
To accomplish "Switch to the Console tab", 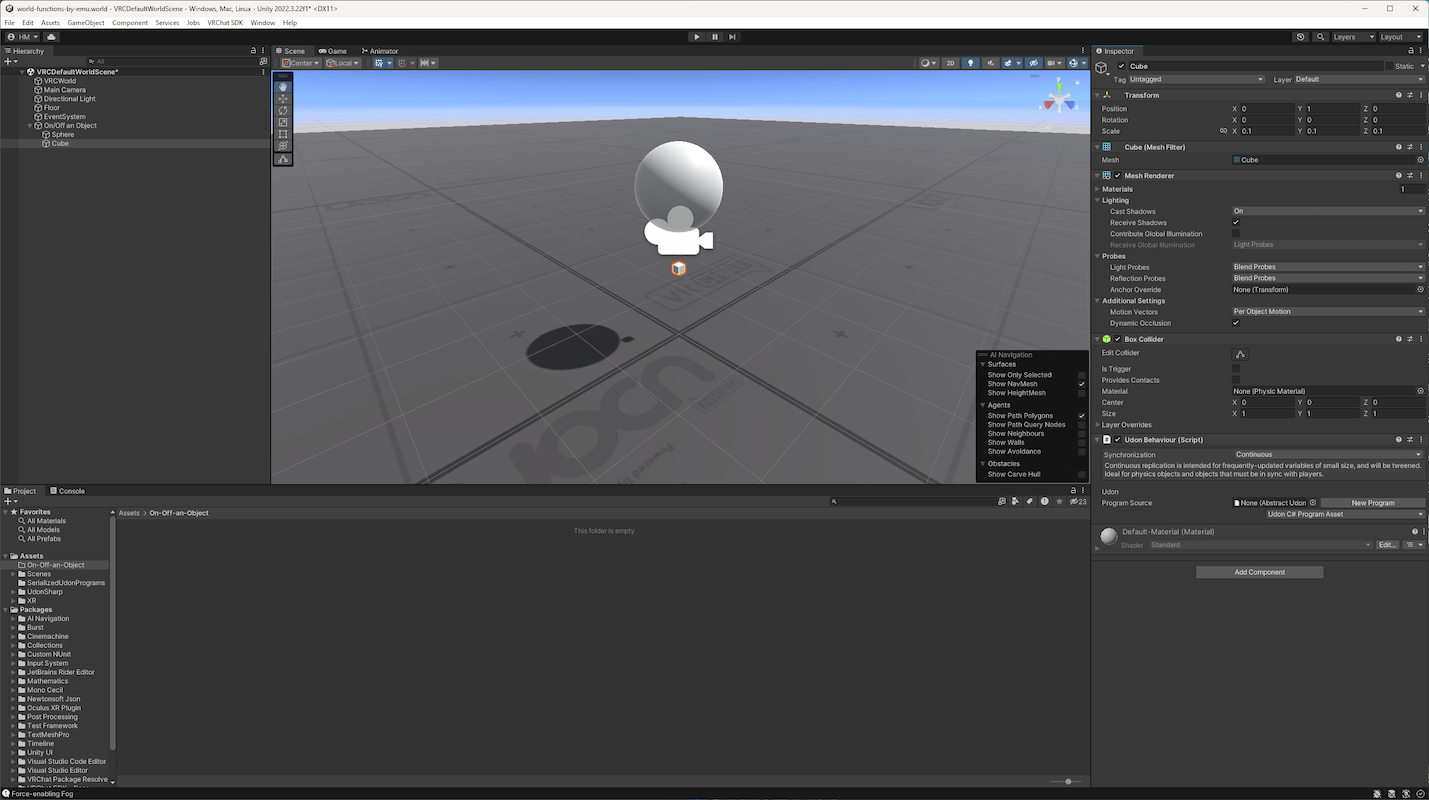I will click(68, 491).
